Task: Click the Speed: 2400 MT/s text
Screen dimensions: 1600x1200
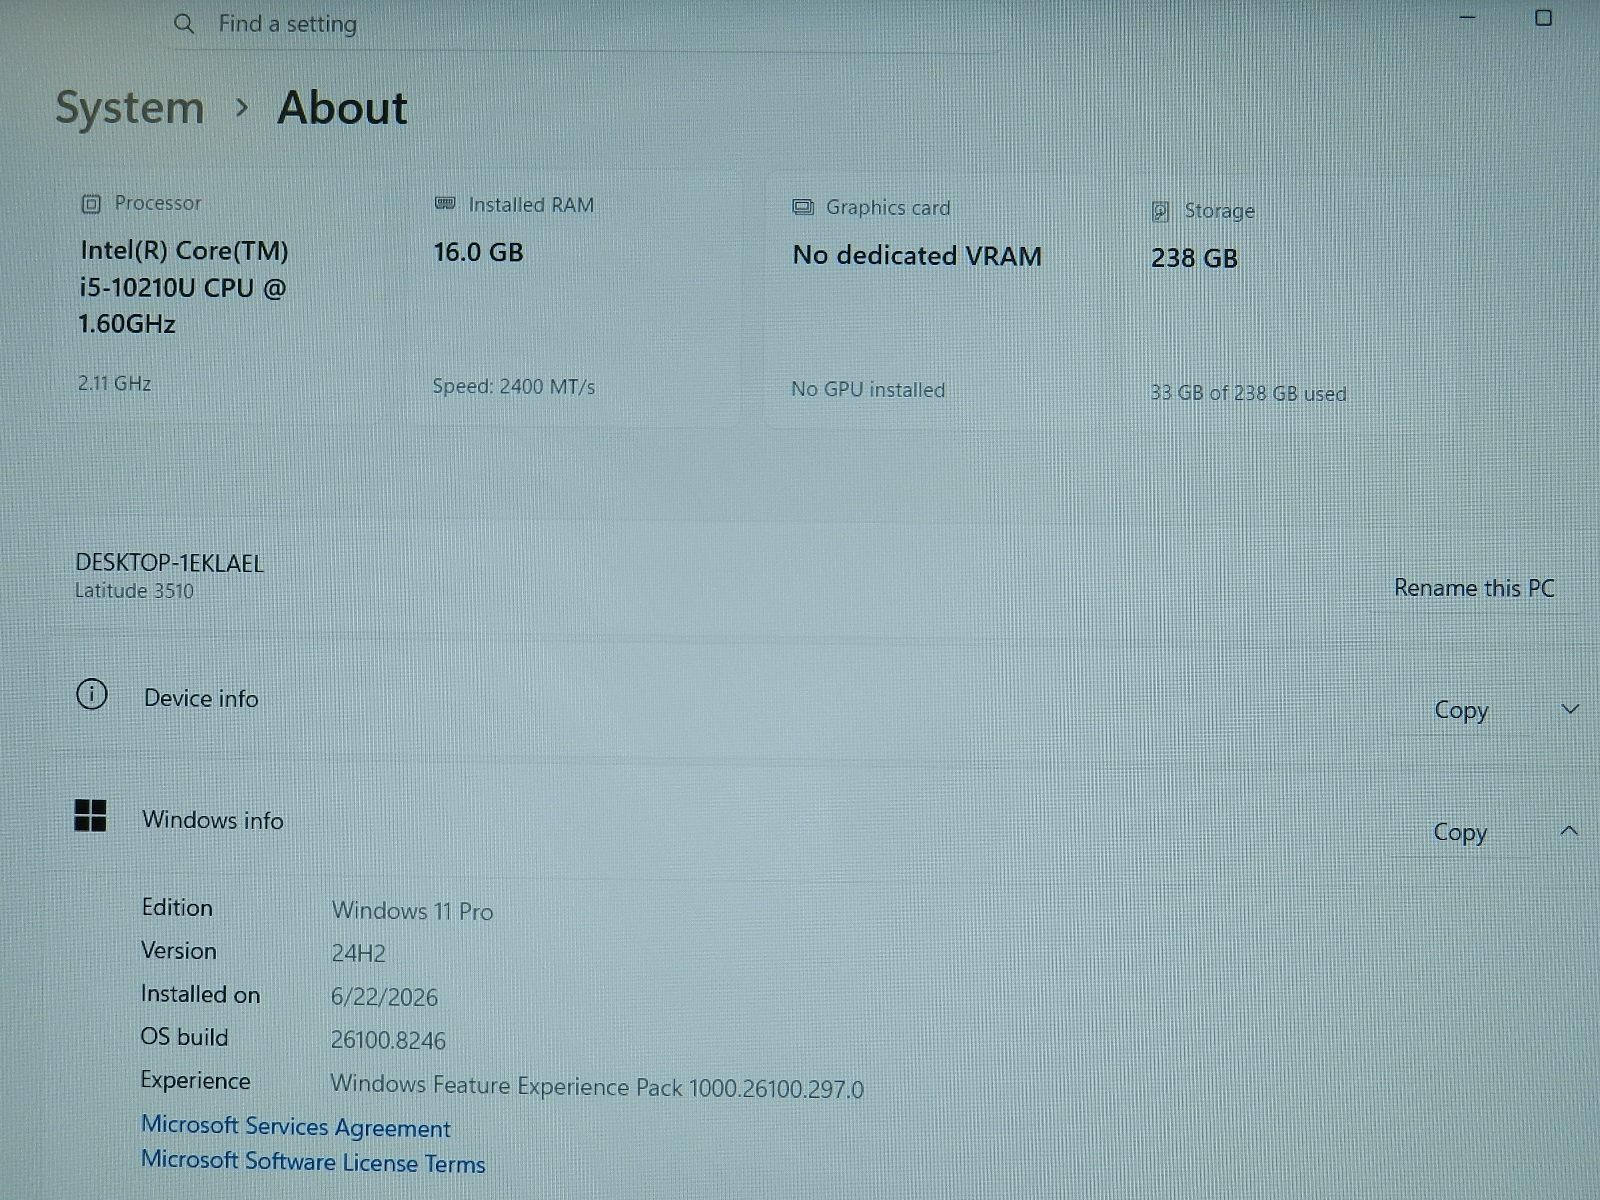Action: pyautogui.click(x=514, y=387)
